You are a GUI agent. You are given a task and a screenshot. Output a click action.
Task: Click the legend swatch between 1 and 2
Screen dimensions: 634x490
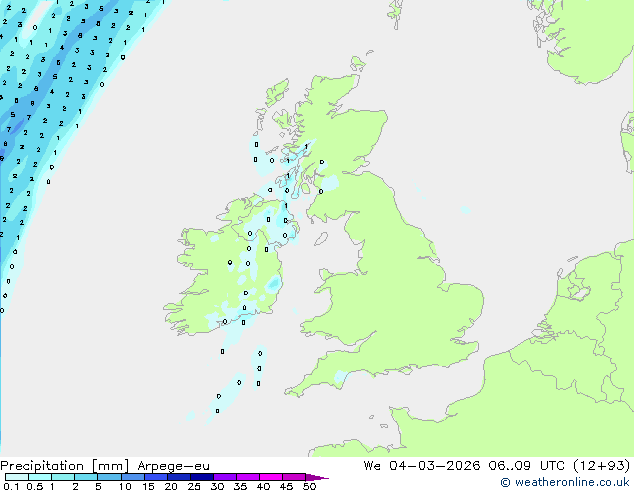point(63,477)
